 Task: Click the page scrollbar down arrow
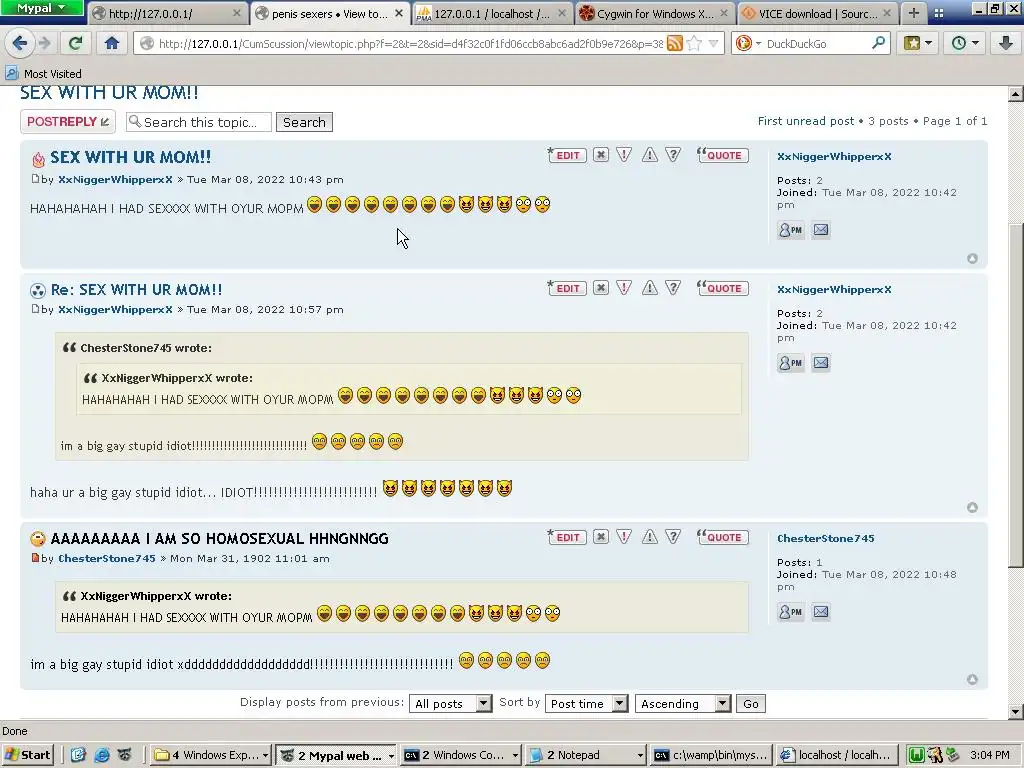(1016, 712)
